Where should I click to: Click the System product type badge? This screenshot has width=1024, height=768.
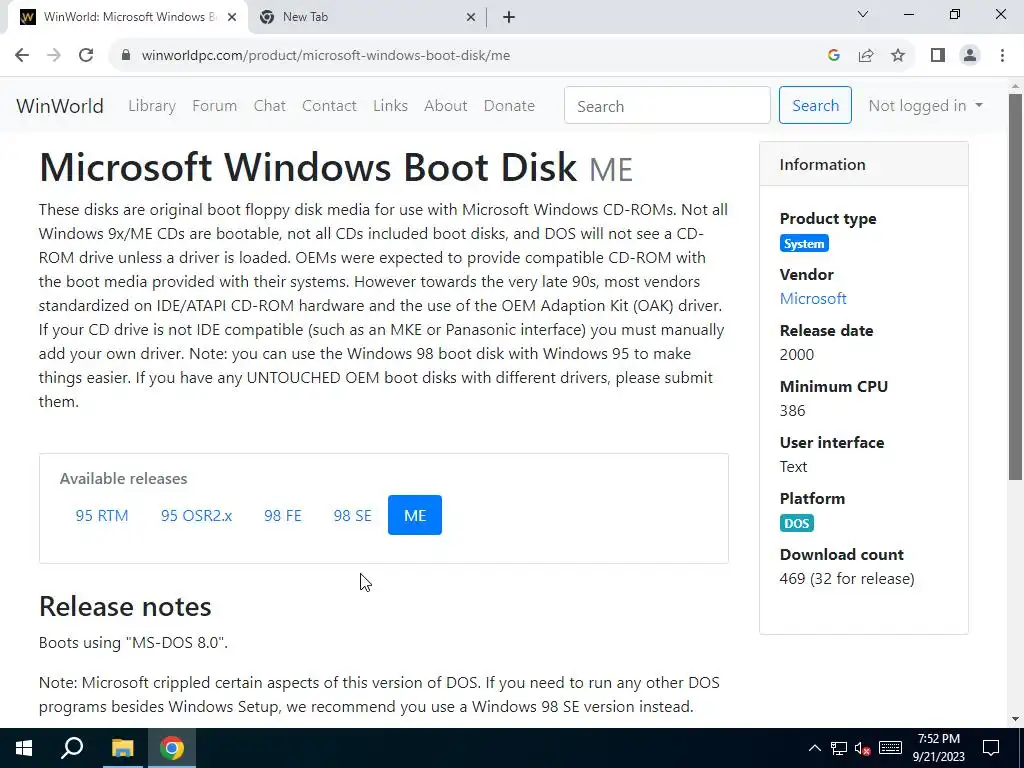[x=804, y=244]
